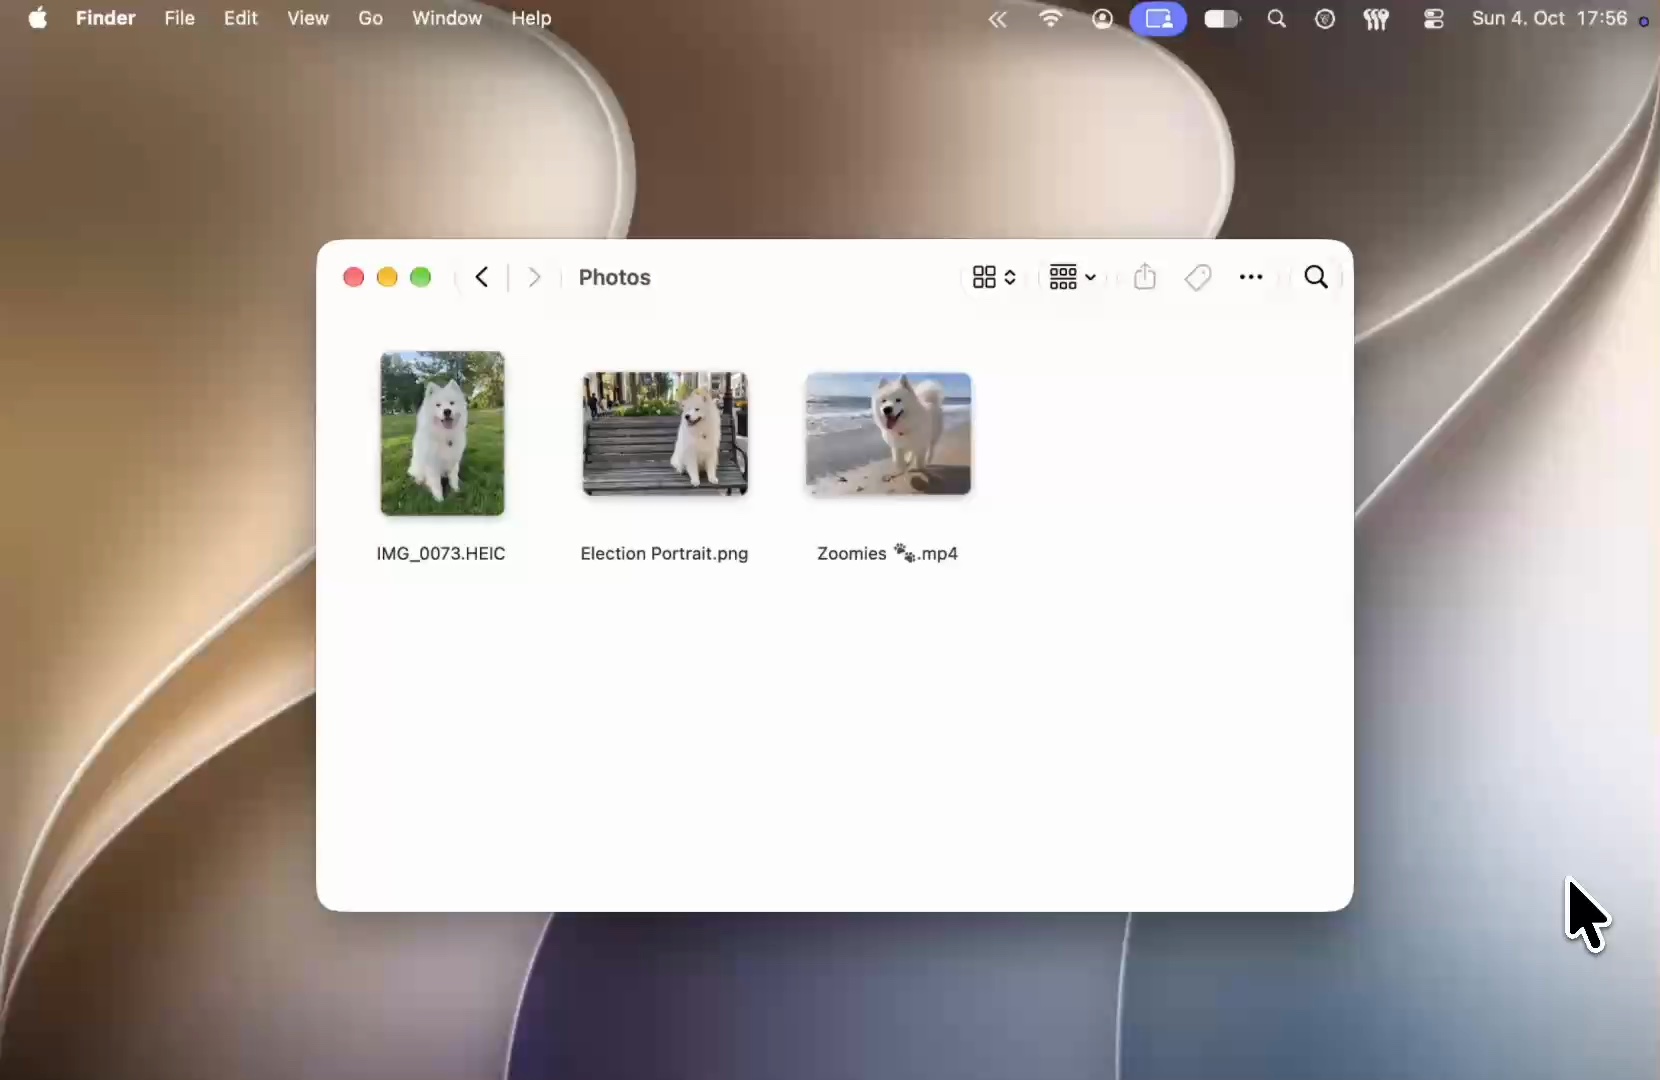Click the Election Portrait.png file name
Image resolution: width=1660 pixels, height=1080 pixels.
coord(664,553)
